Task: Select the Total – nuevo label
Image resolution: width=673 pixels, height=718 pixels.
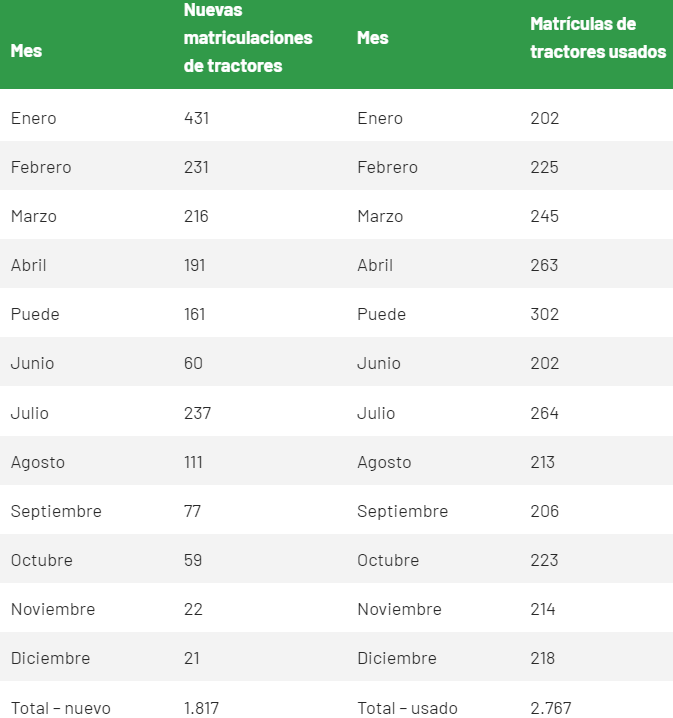Action: click(60, 708)
